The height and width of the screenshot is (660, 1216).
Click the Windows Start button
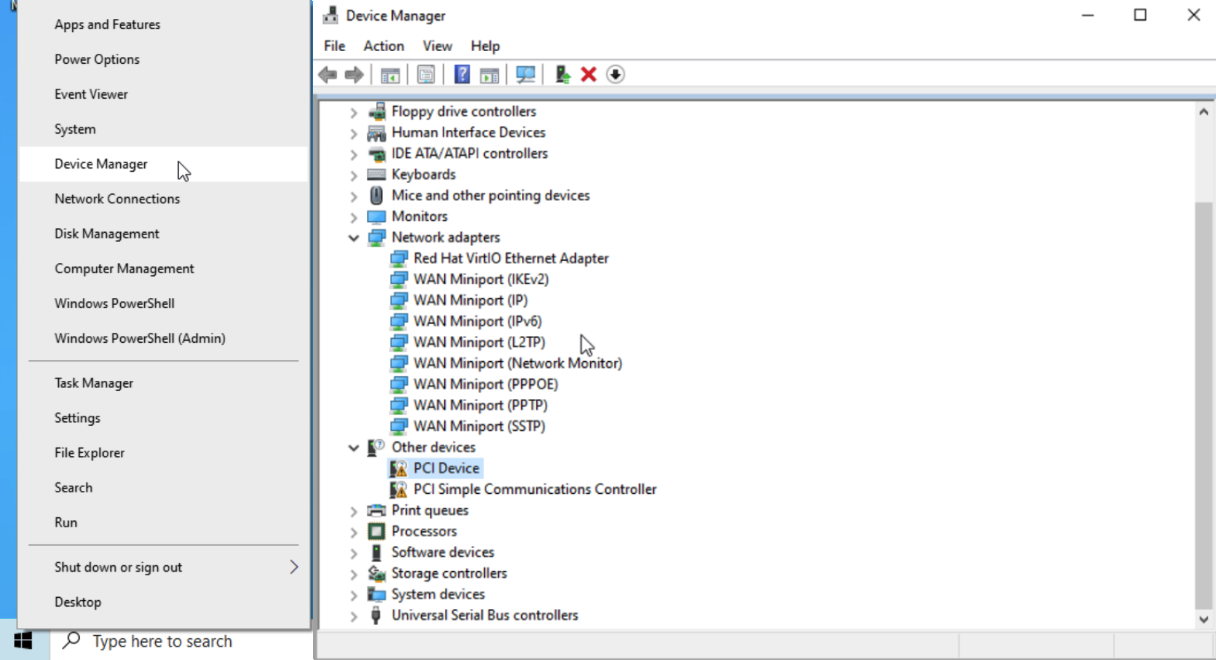click(23, 641)
